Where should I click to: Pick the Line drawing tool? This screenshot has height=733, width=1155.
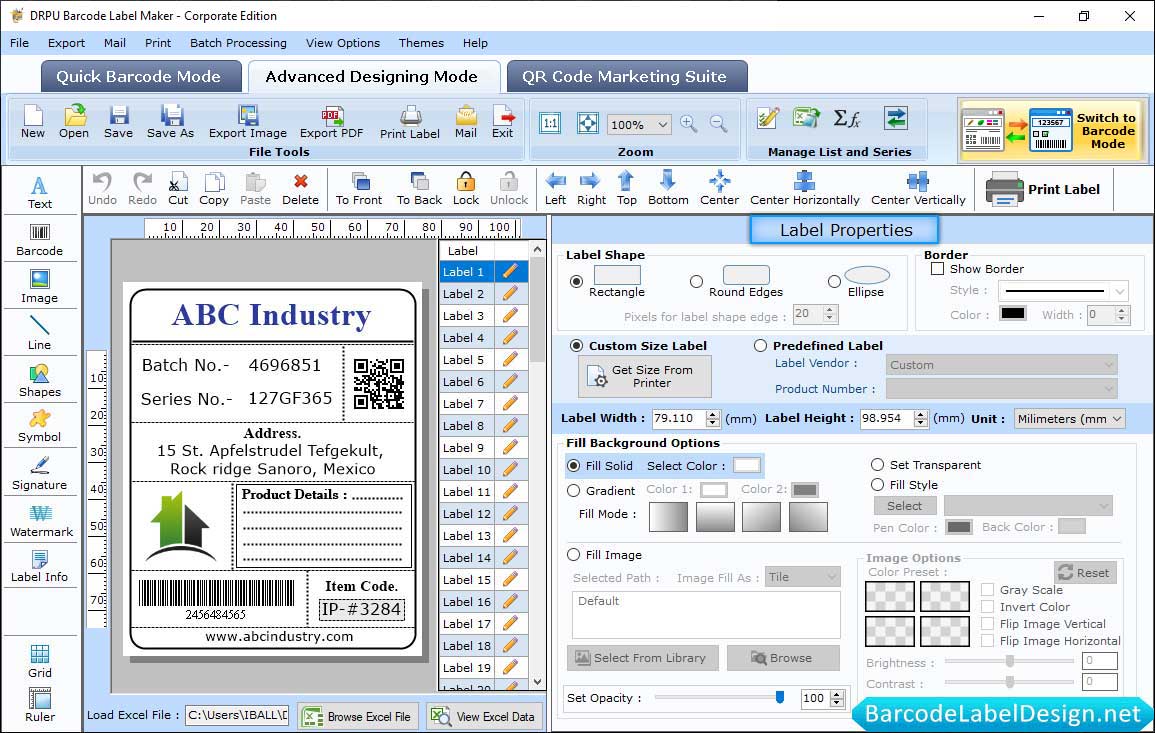click(40, 333)
